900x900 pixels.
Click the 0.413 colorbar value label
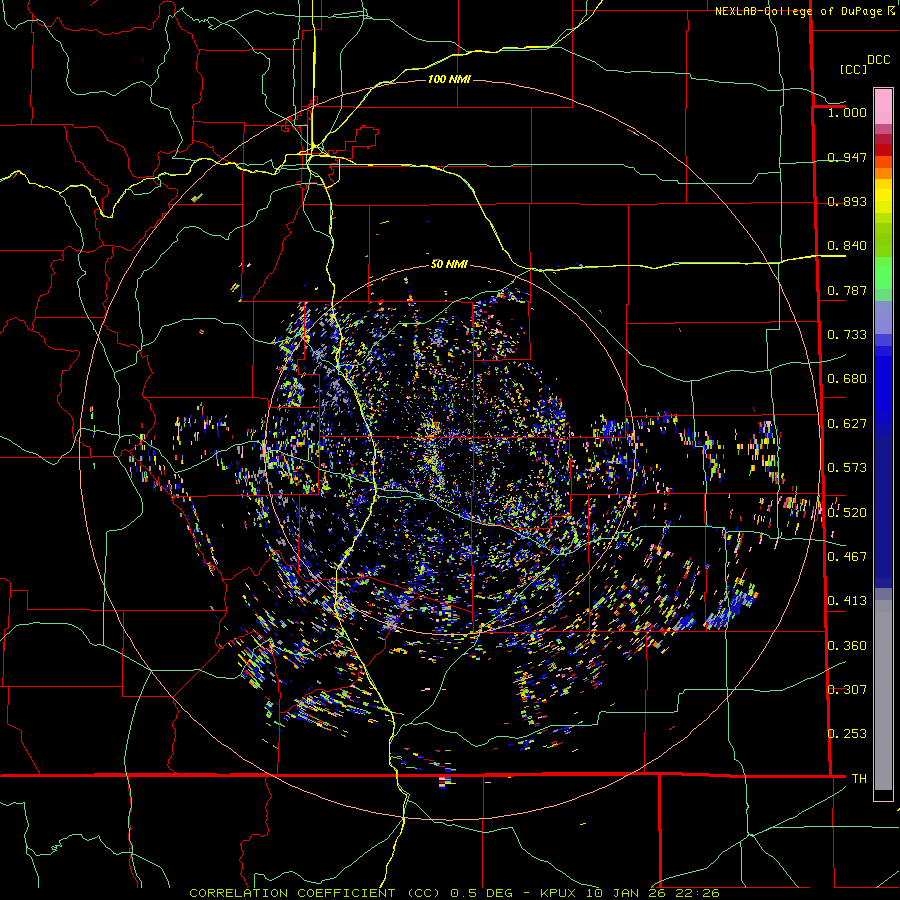pos(847,601)
